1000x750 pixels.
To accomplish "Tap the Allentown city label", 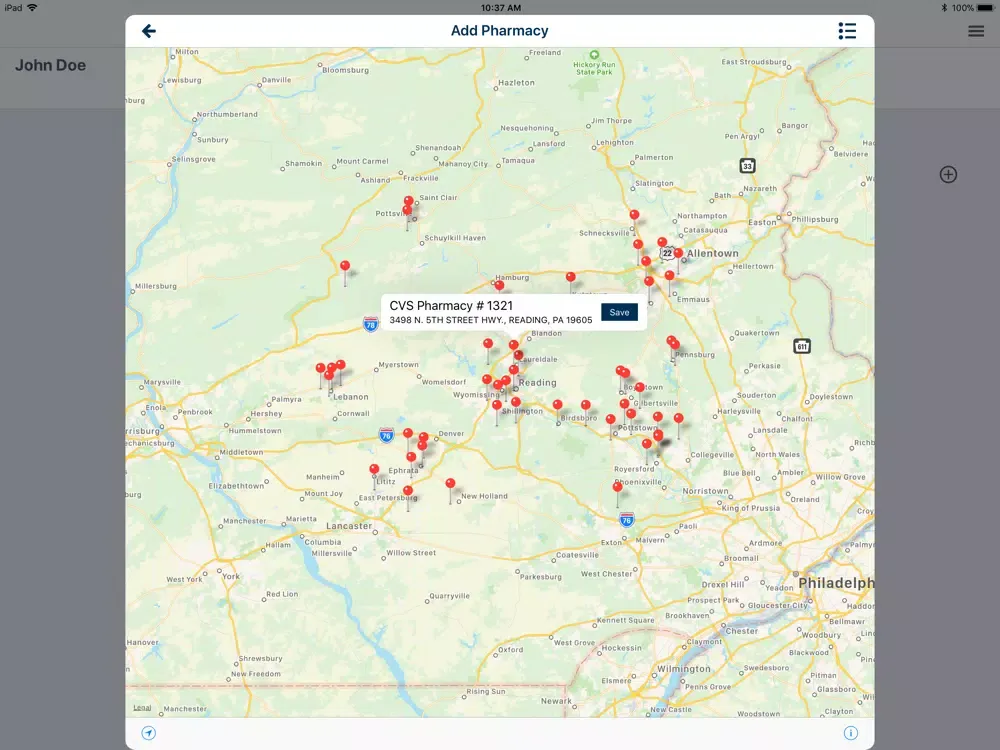I will 712,253.
